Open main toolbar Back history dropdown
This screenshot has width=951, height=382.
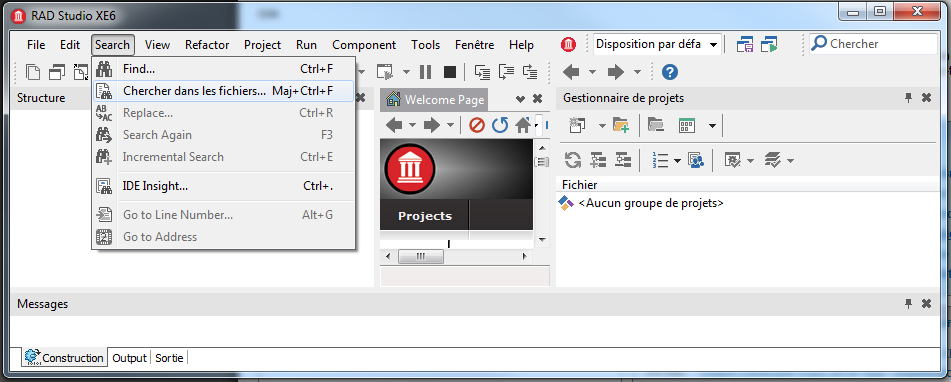593,73
